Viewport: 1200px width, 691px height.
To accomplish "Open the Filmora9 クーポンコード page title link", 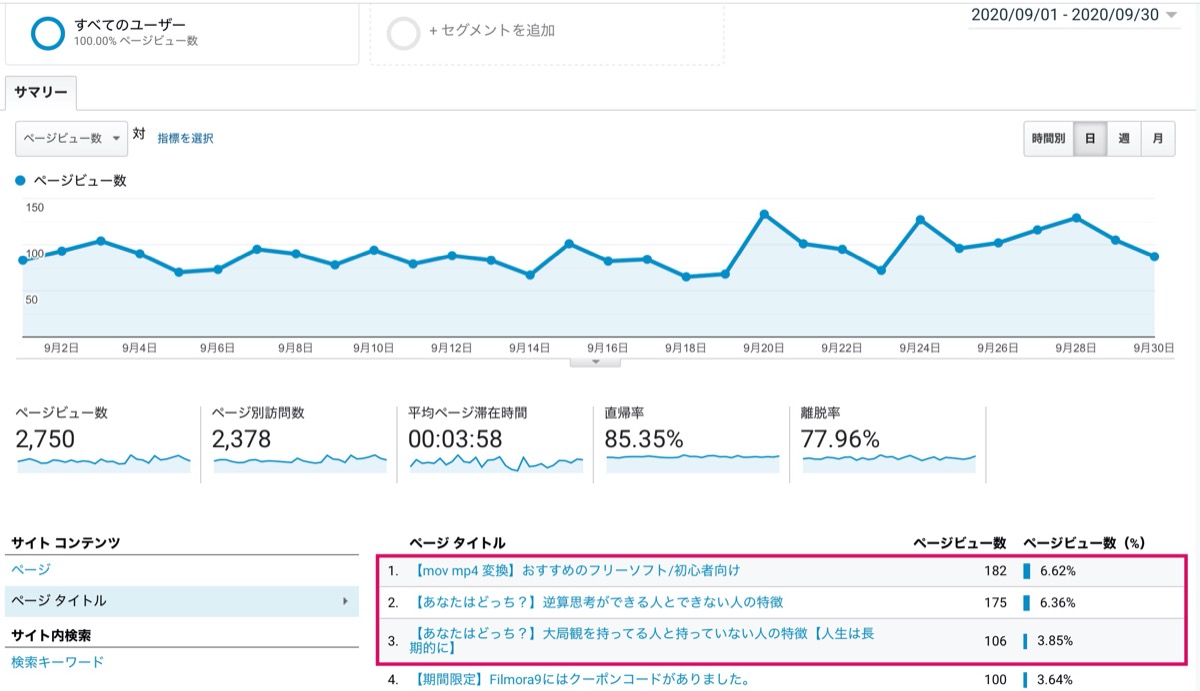I will tap(581, 680).
